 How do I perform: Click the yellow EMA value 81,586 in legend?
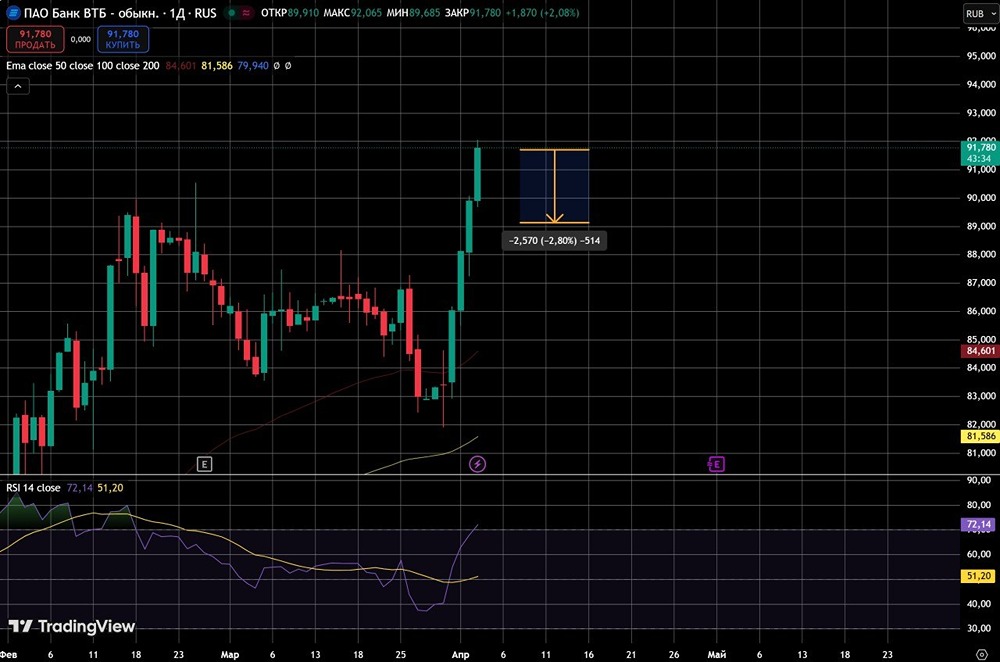(217, 66)
